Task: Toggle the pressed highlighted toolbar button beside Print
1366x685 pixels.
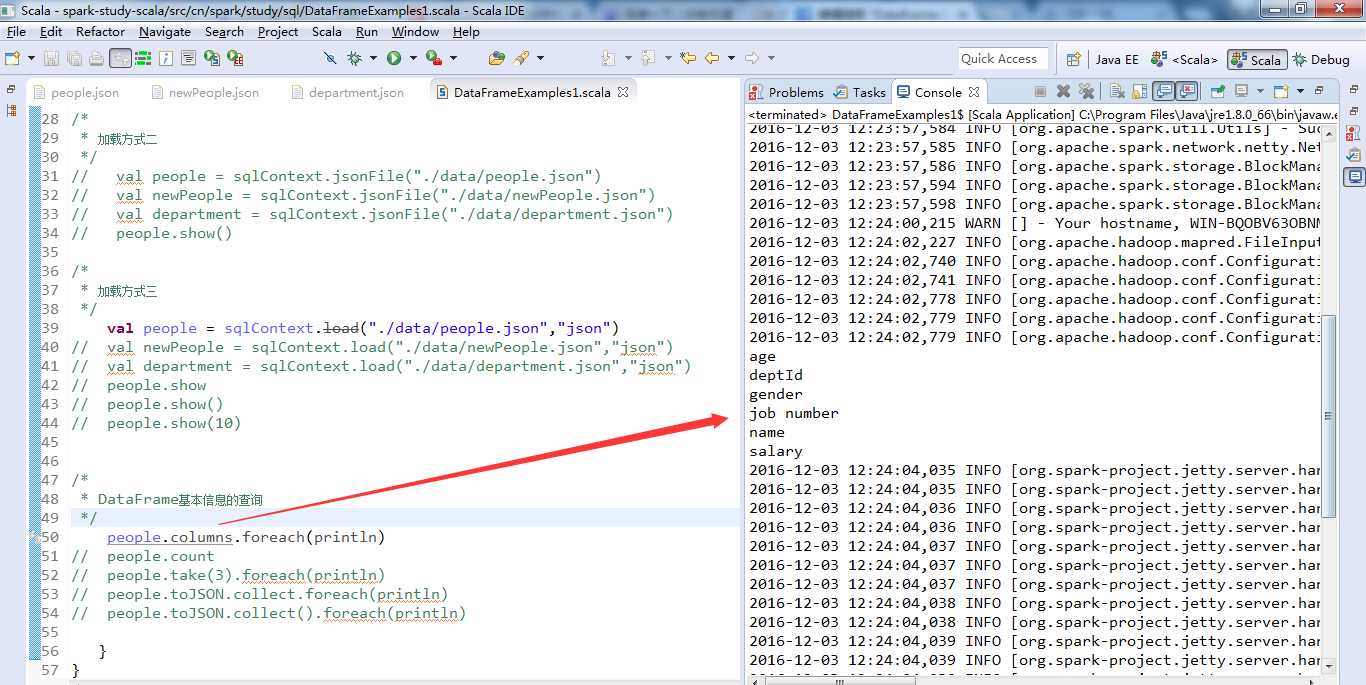Action: click(x=120, y=58)
